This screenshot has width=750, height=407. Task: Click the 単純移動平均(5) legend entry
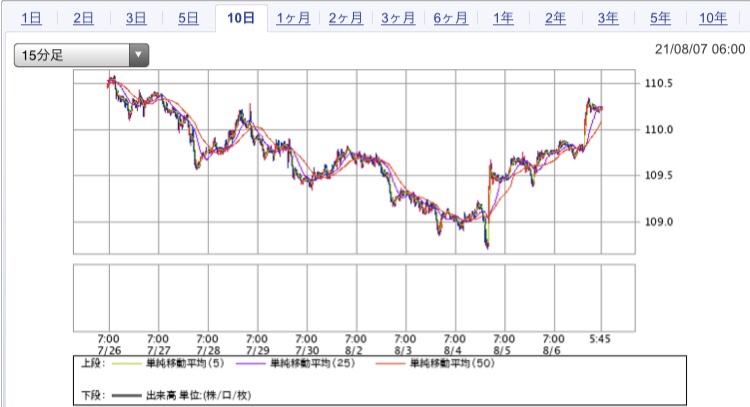(x=185, y=363)
